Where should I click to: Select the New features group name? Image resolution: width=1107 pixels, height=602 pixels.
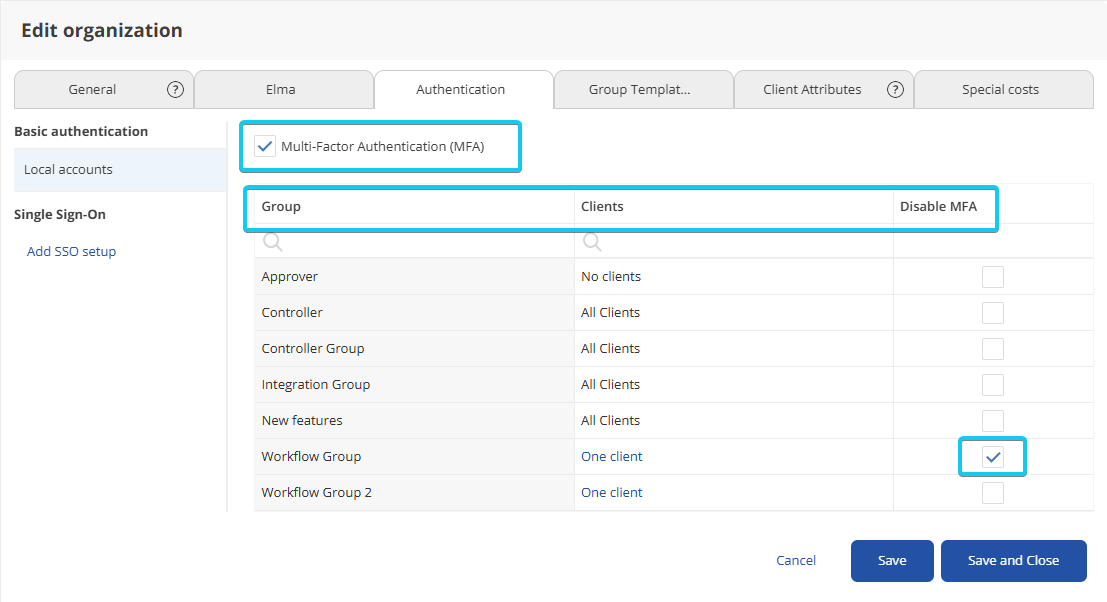[302, 421]
